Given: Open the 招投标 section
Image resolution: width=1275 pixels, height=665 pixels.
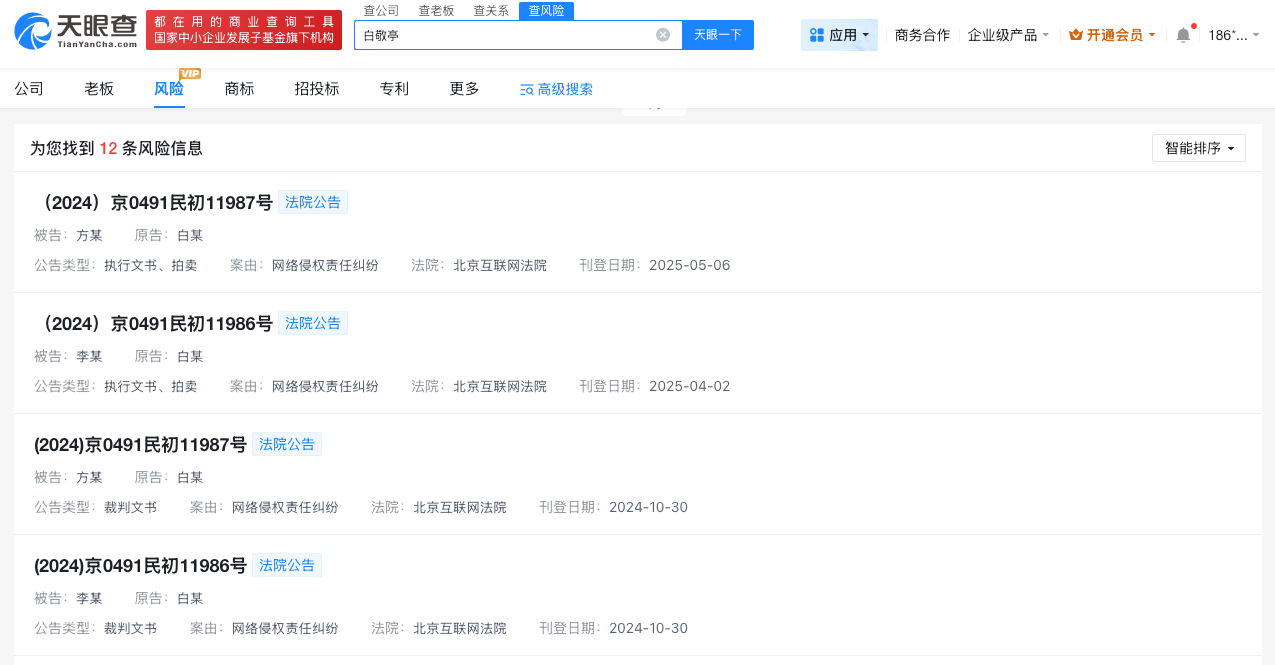Looking at the screenshot, I should 316,88.
